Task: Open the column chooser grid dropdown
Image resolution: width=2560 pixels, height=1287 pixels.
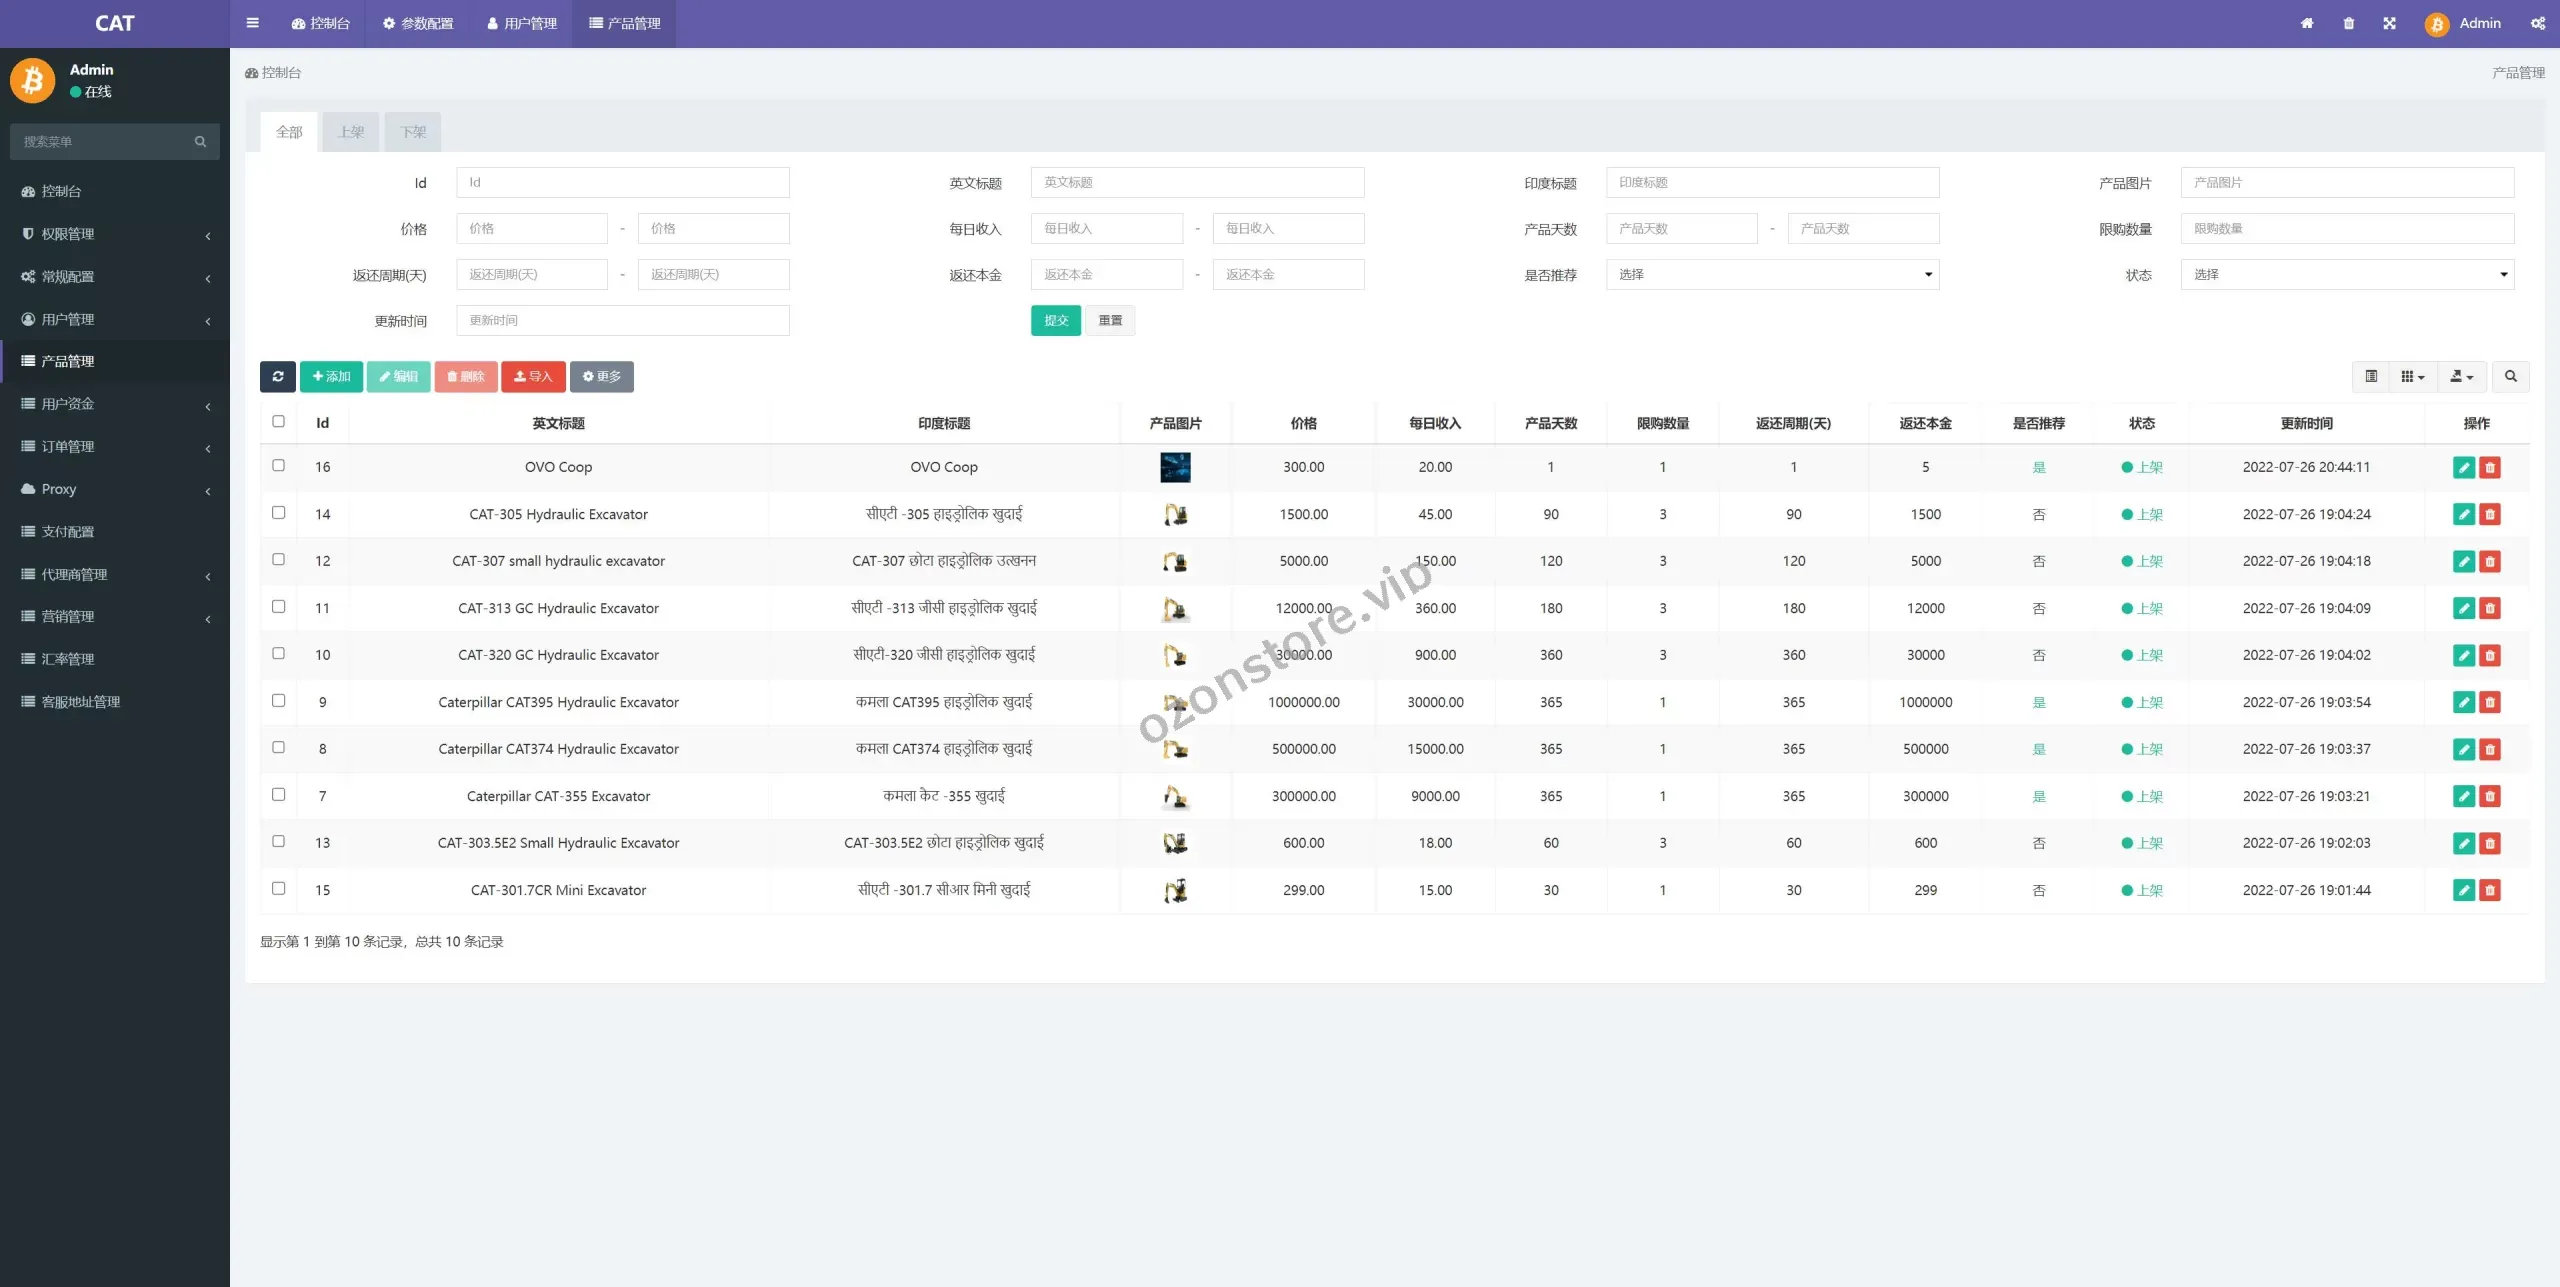Action: pyautogui.click(x=2412, y=377)
